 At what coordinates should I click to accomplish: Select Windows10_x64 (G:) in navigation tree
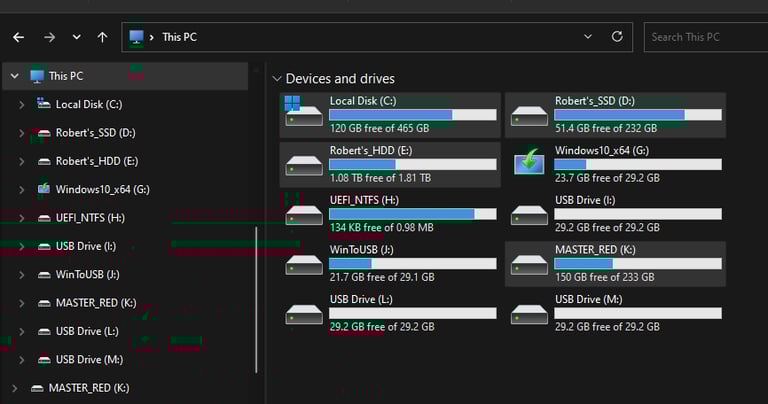click(x=102, y=190)
